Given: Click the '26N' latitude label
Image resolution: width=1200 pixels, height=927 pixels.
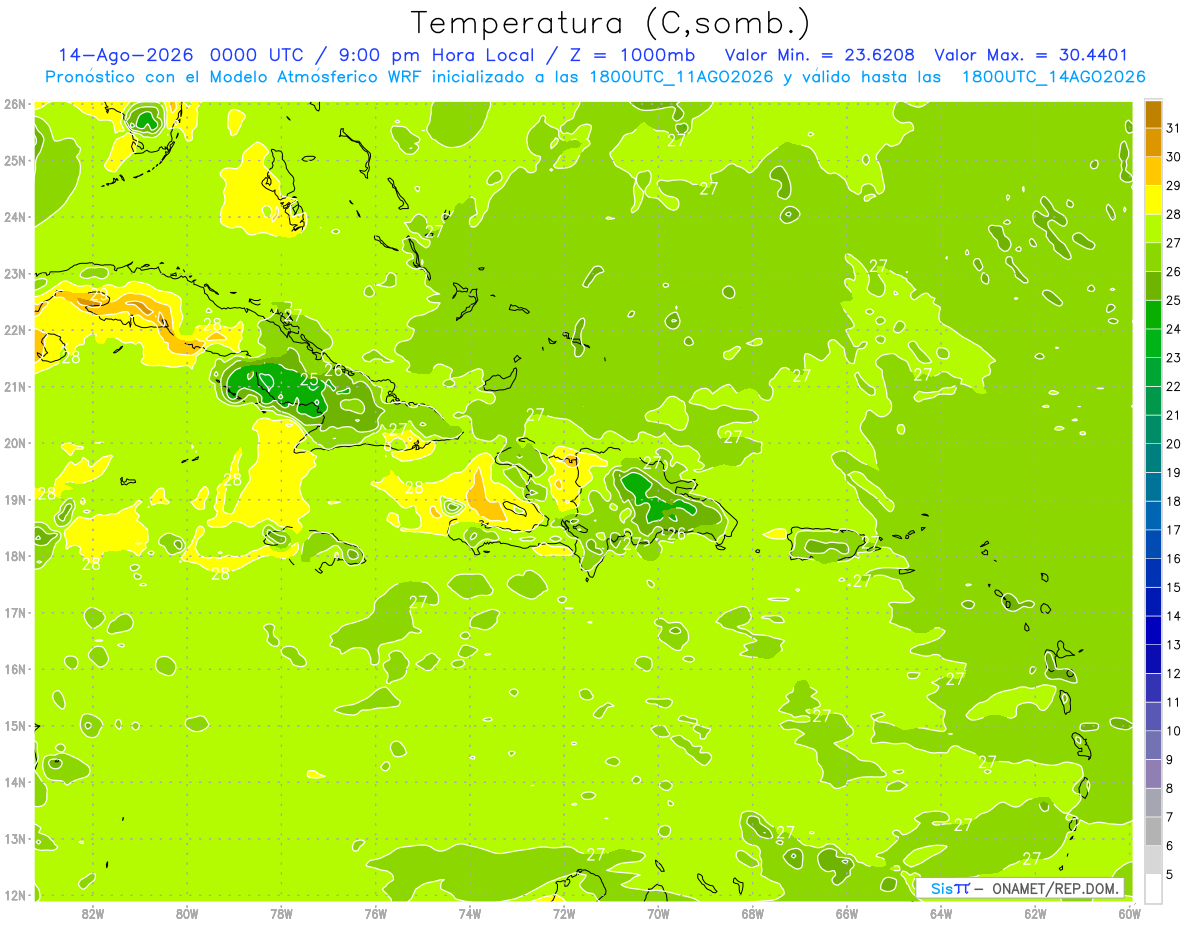Looking at the screenshot, I should click(x=15, y=104).
